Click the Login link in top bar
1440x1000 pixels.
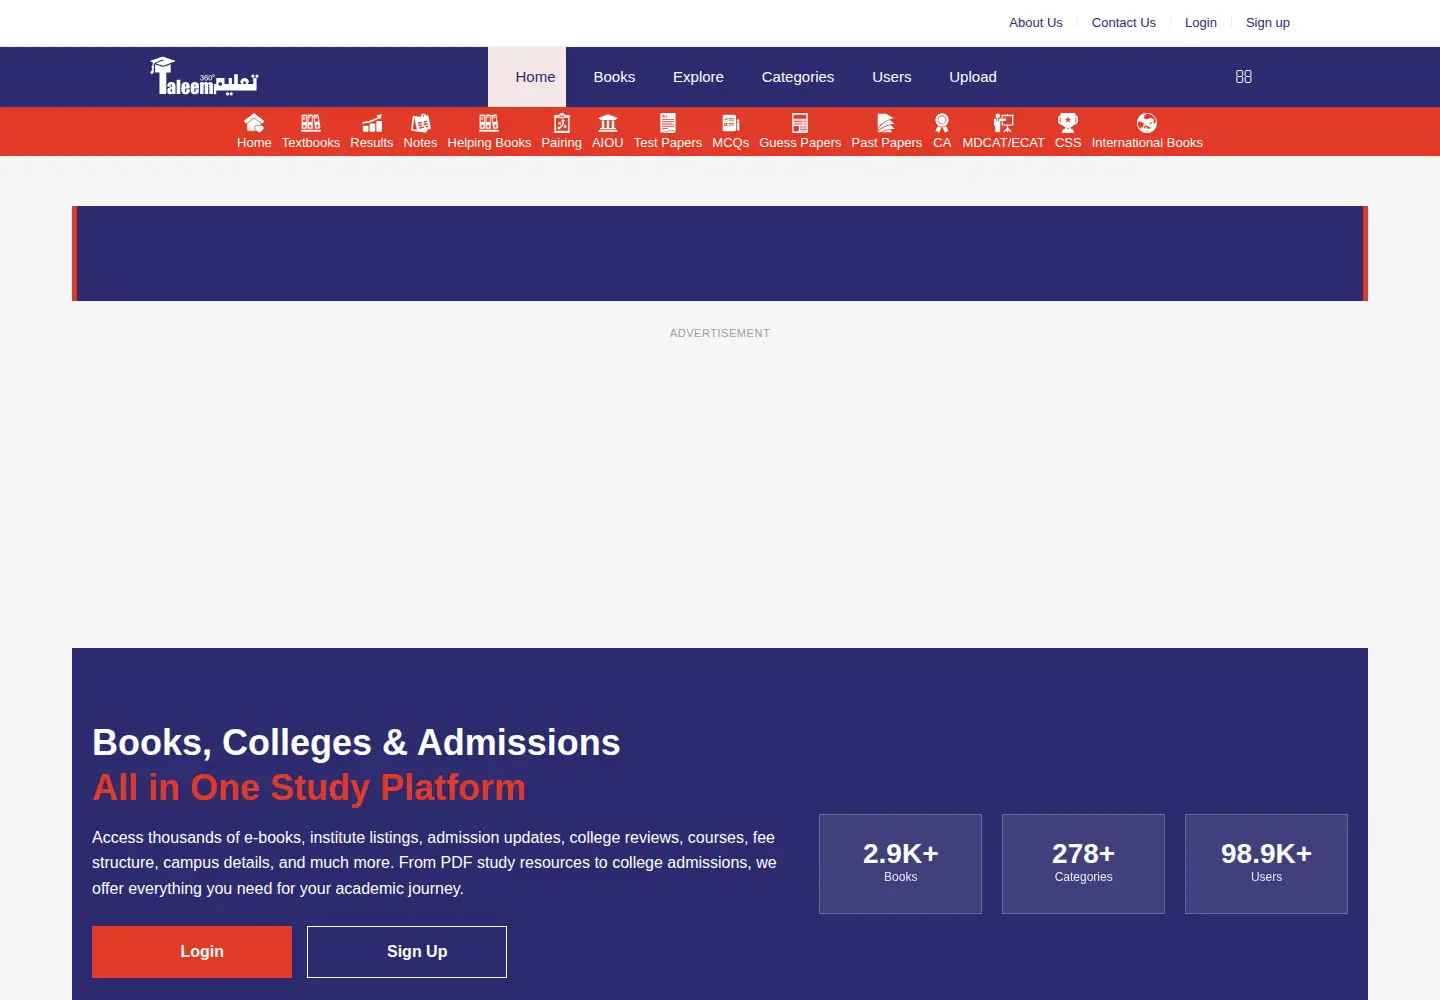(x=1201, y=23)
